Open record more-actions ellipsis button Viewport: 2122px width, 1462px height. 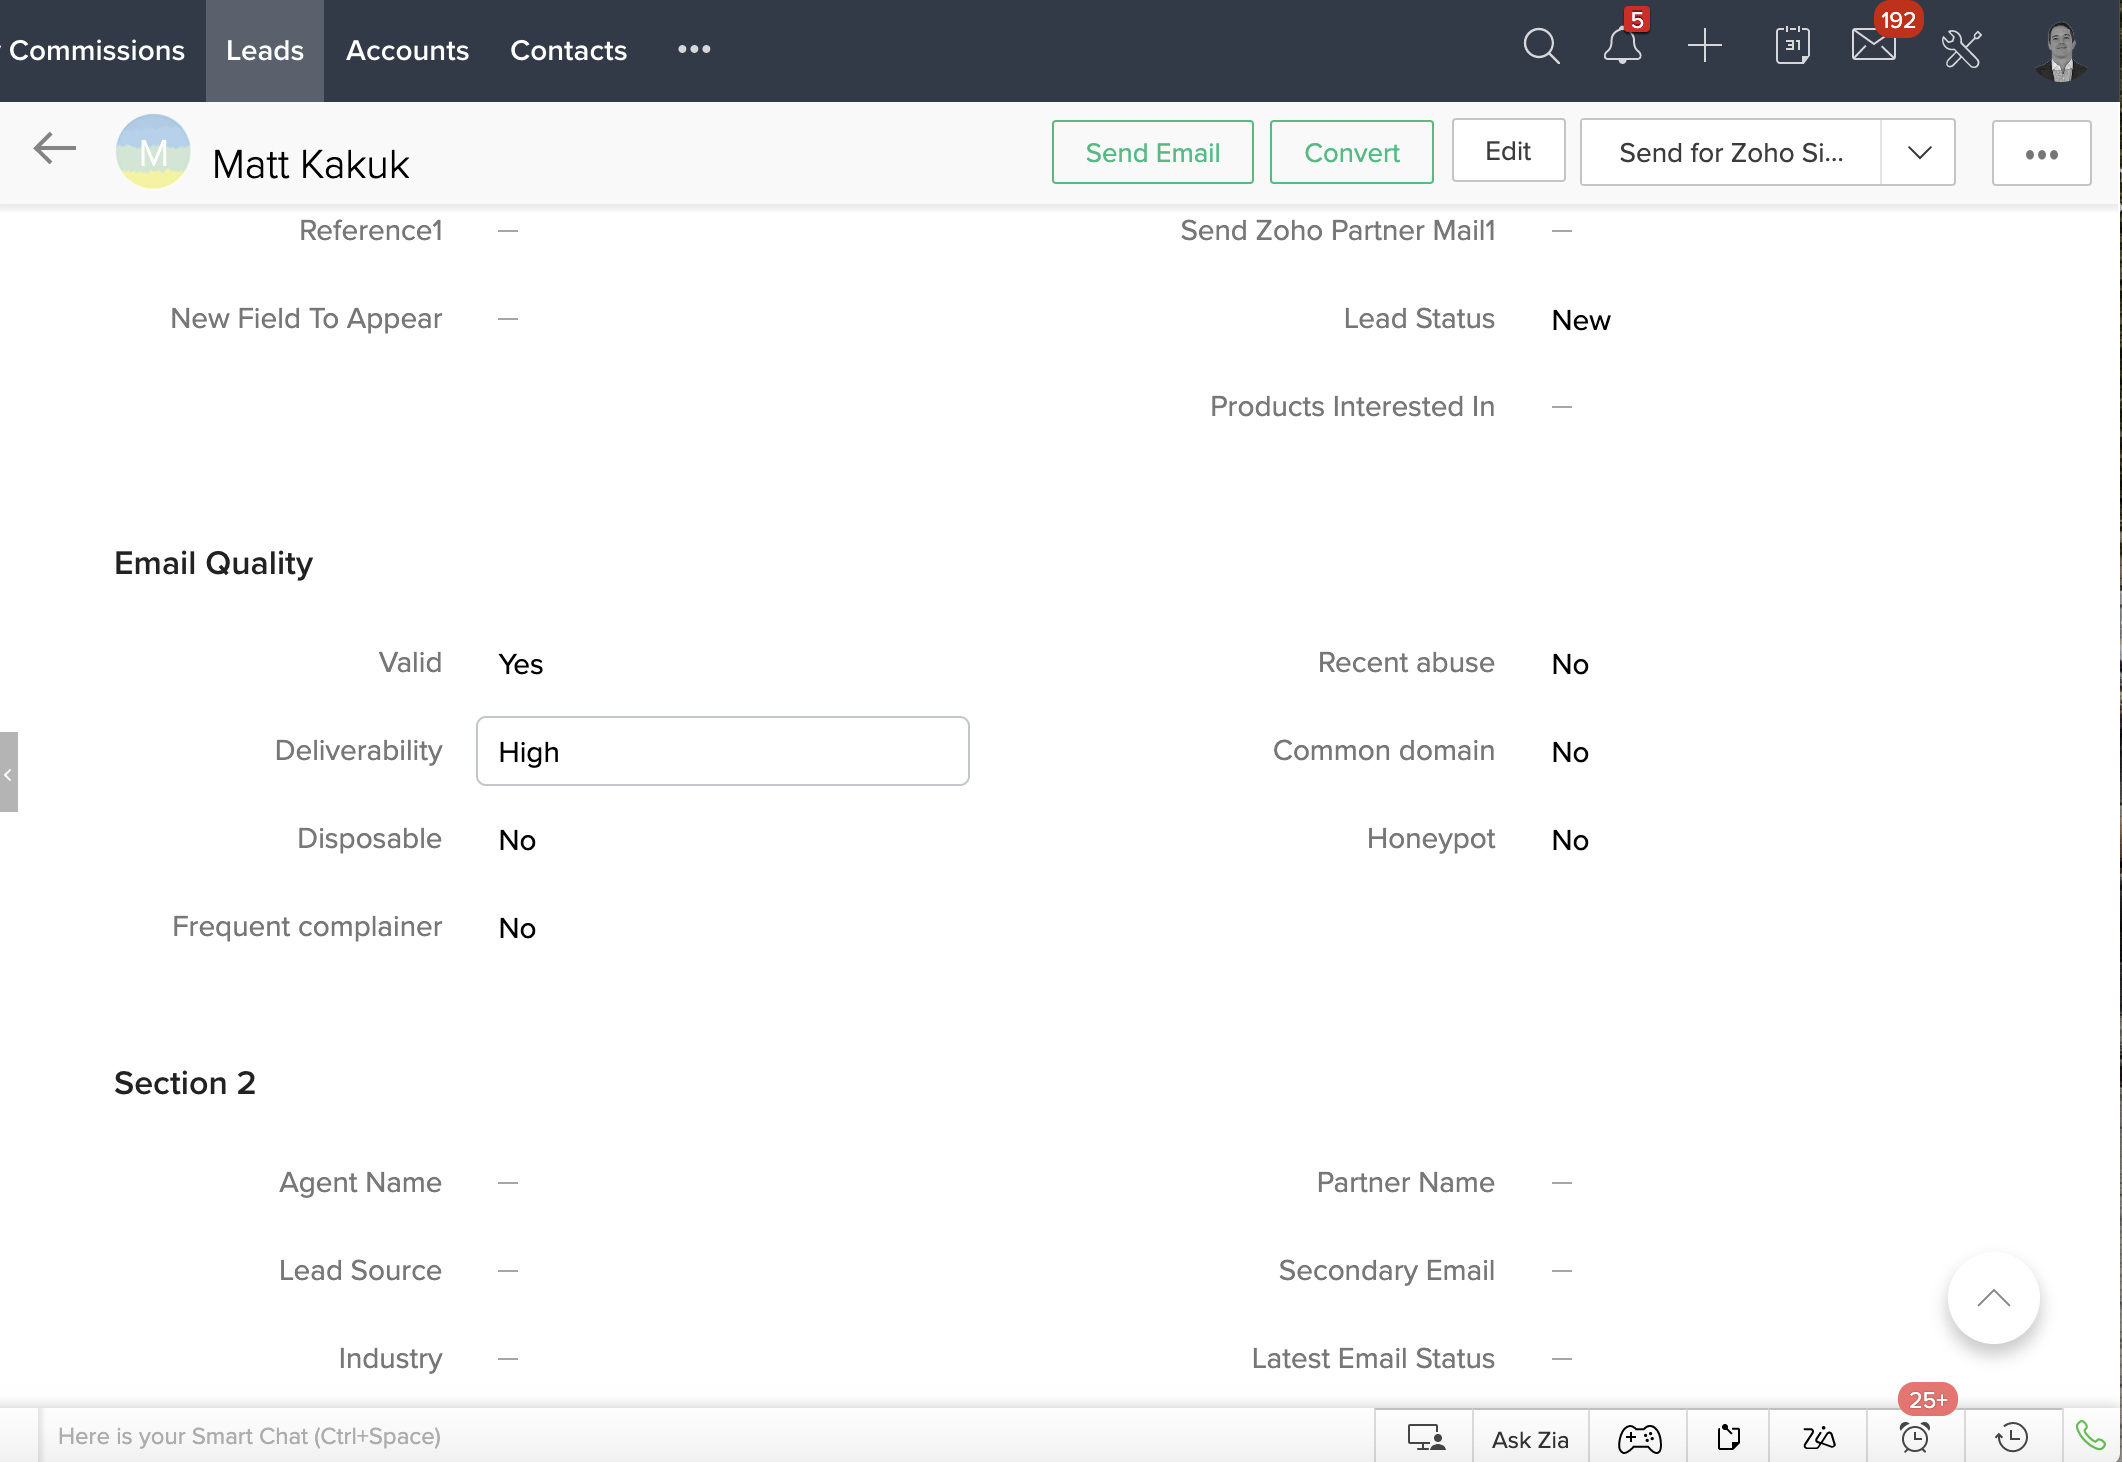coord(2041,154)
